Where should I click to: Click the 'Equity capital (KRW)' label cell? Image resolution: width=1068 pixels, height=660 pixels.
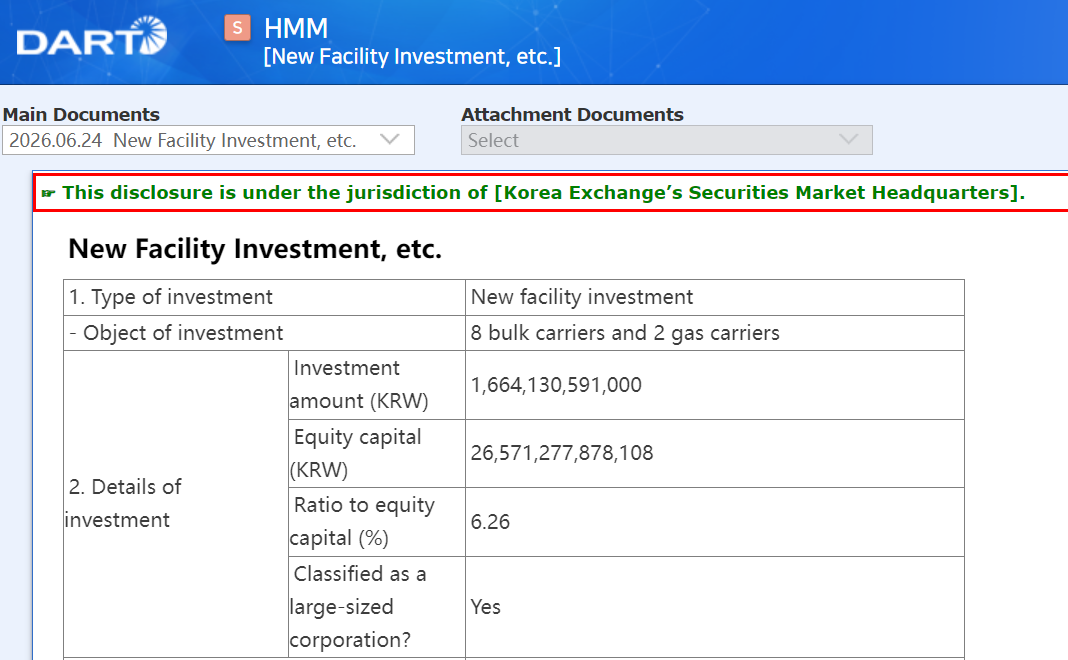click(377, 454)
